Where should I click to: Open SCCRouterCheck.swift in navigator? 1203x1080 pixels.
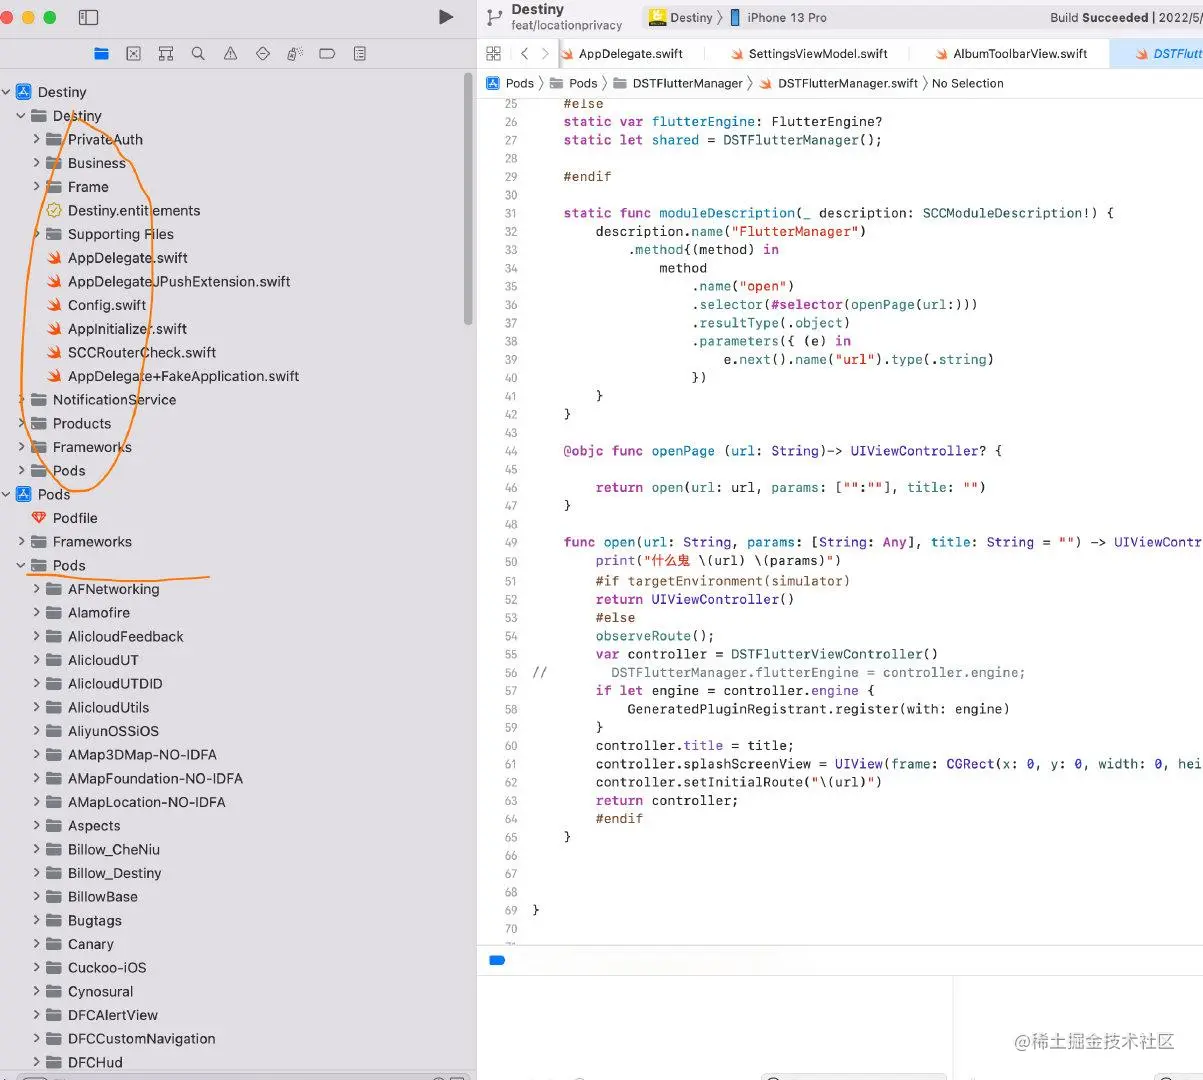[x=142, y=352]
